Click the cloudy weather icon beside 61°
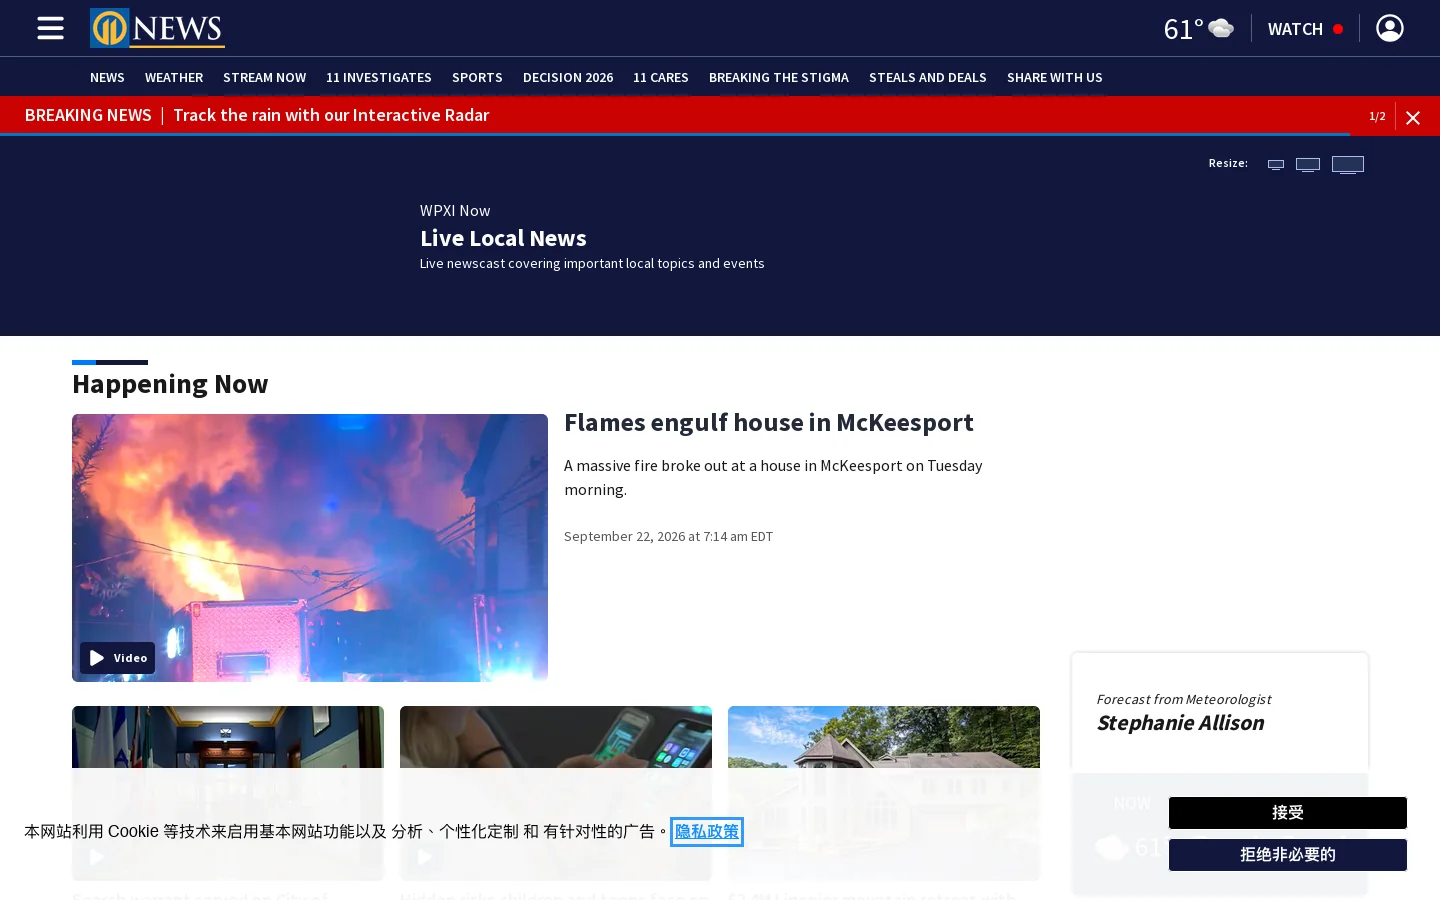 point(1221,28)
